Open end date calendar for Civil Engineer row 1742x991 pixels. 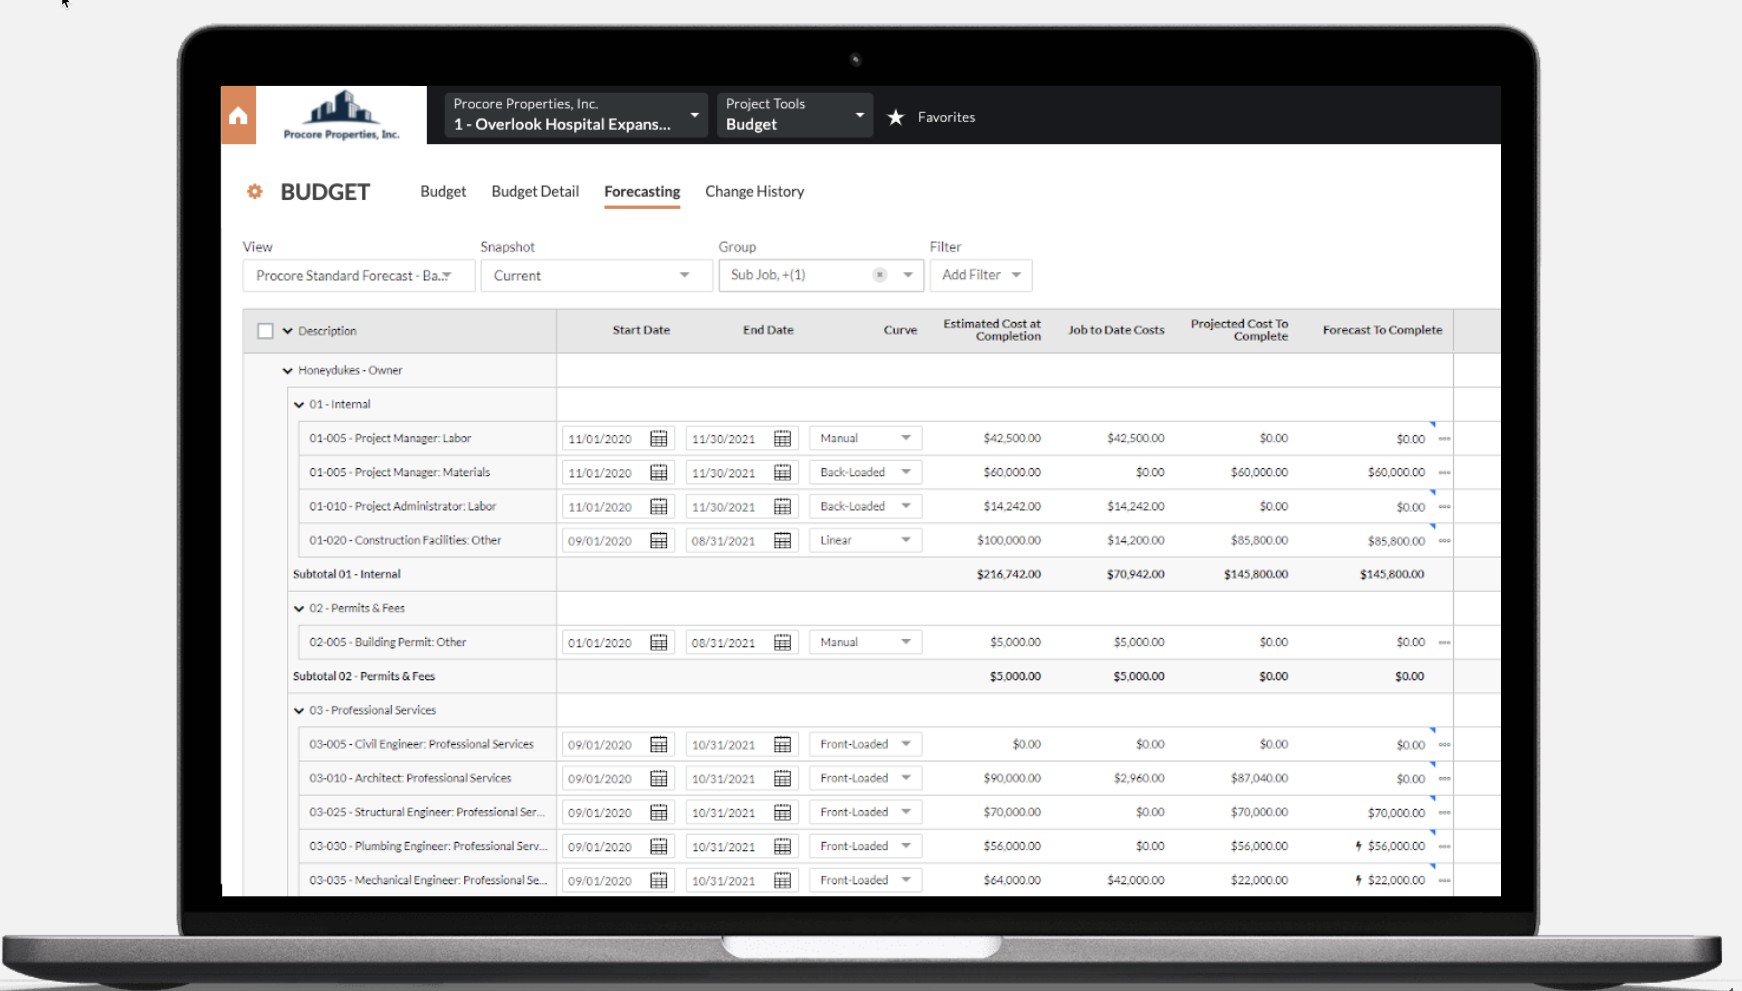(783, 744)
